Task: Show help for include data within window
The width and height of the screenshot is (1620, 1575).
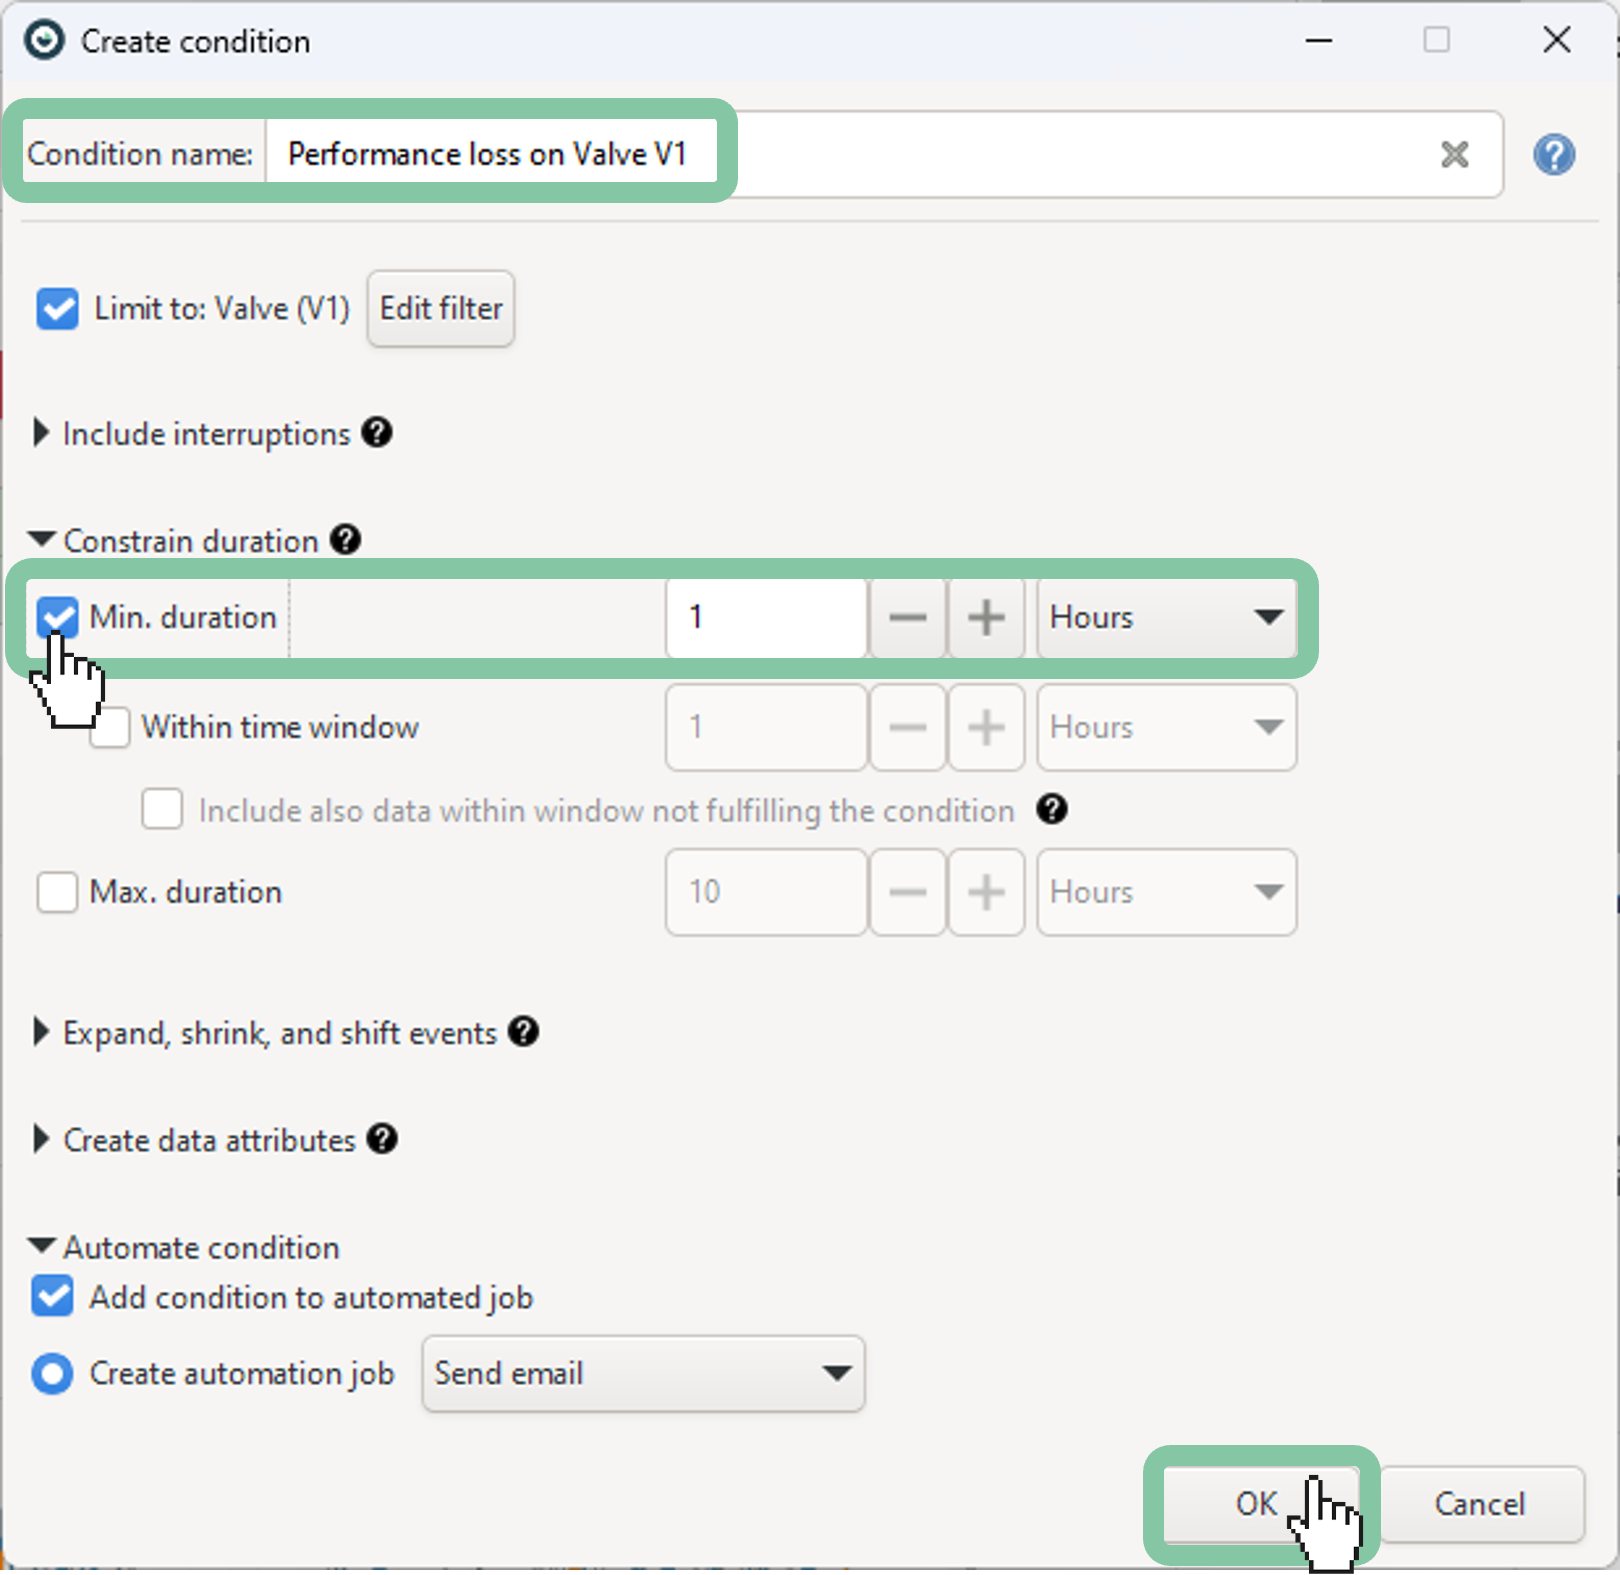Action: (1051, 809)
